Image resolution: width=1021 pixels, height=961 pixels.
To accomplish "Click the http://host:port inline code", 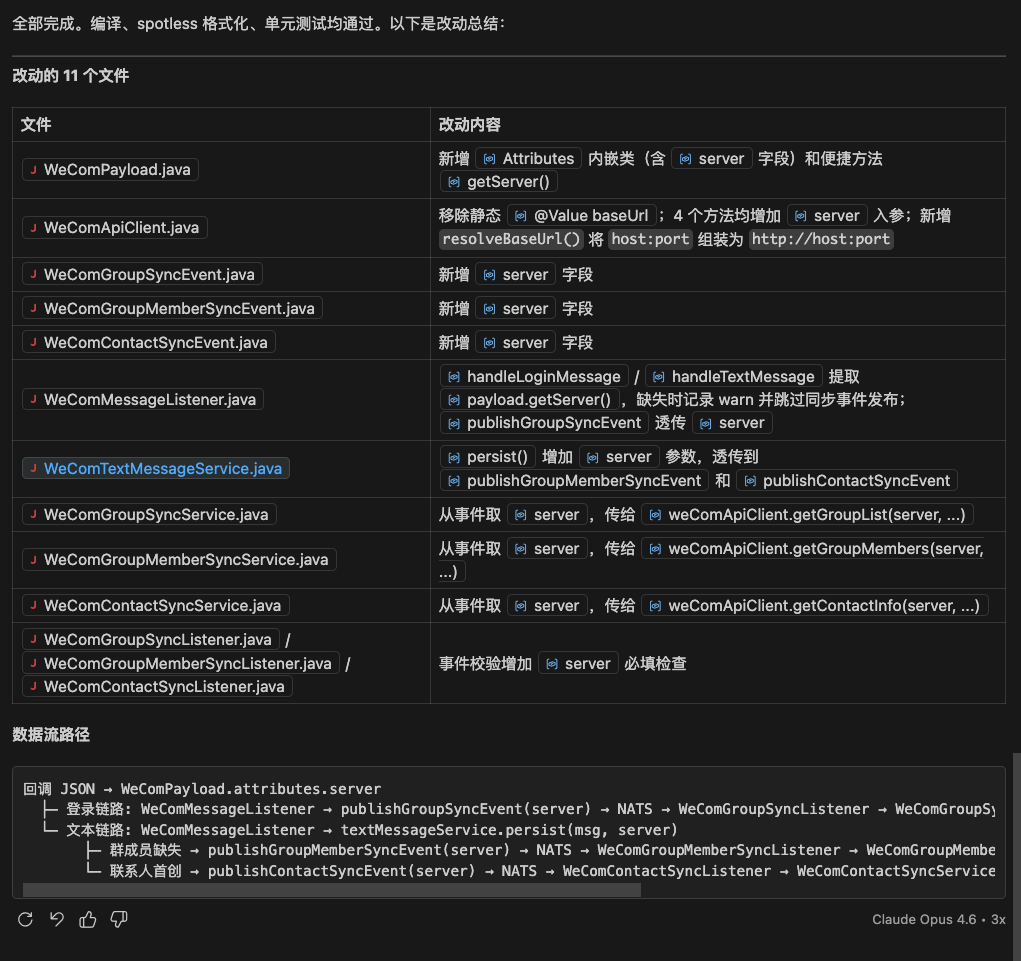I will click(821, 239).
